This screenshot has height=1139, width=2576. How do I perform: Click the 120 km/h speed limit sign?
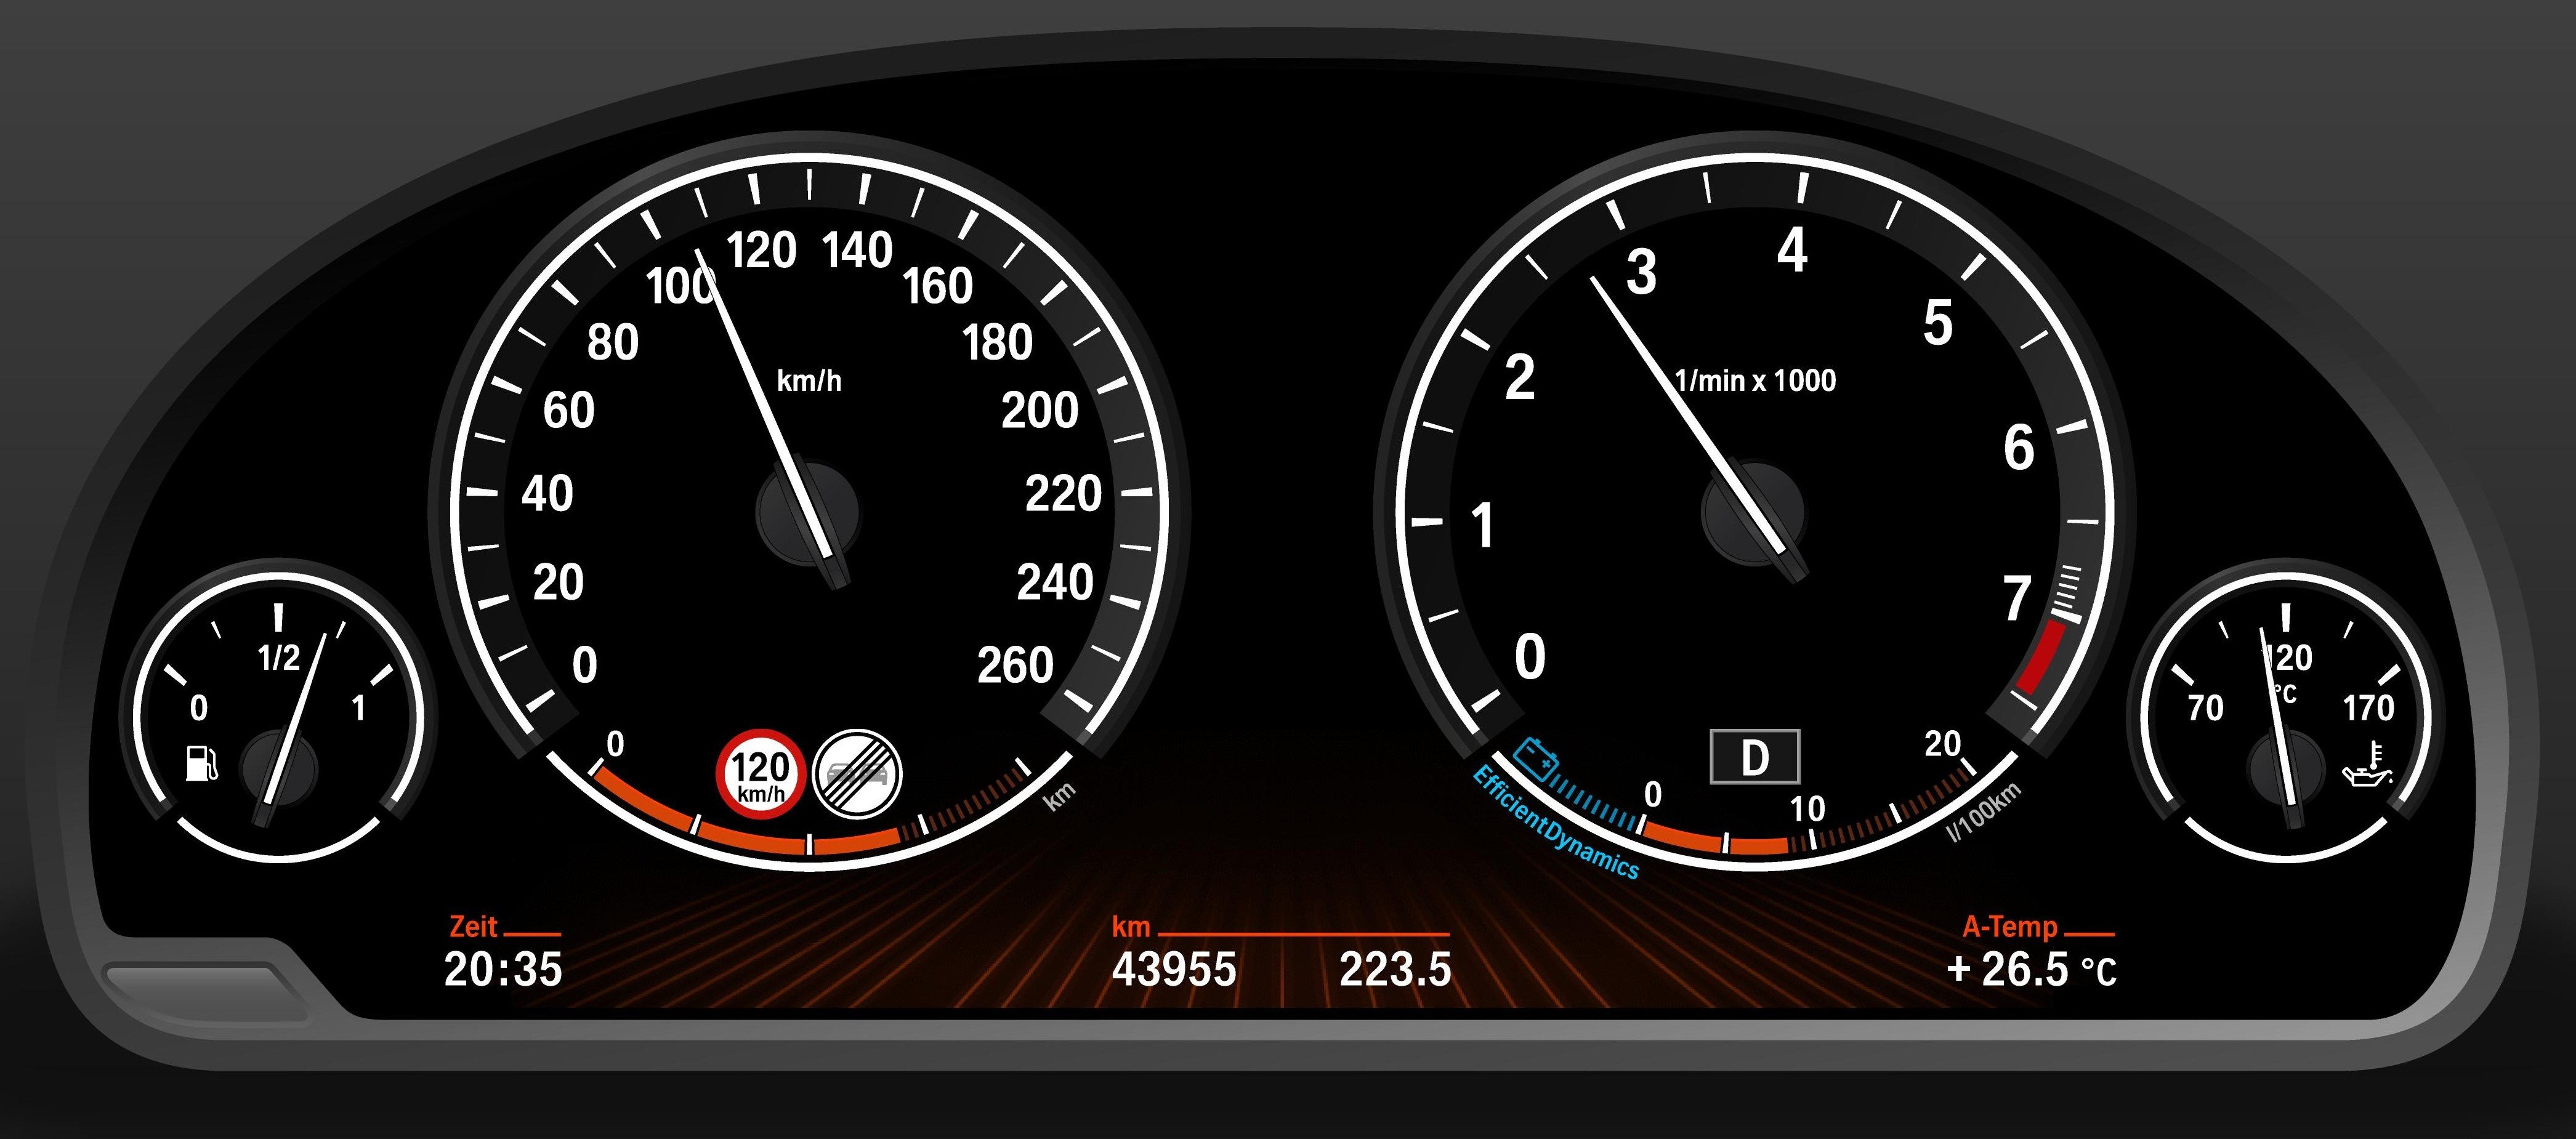tap(761, 774)
